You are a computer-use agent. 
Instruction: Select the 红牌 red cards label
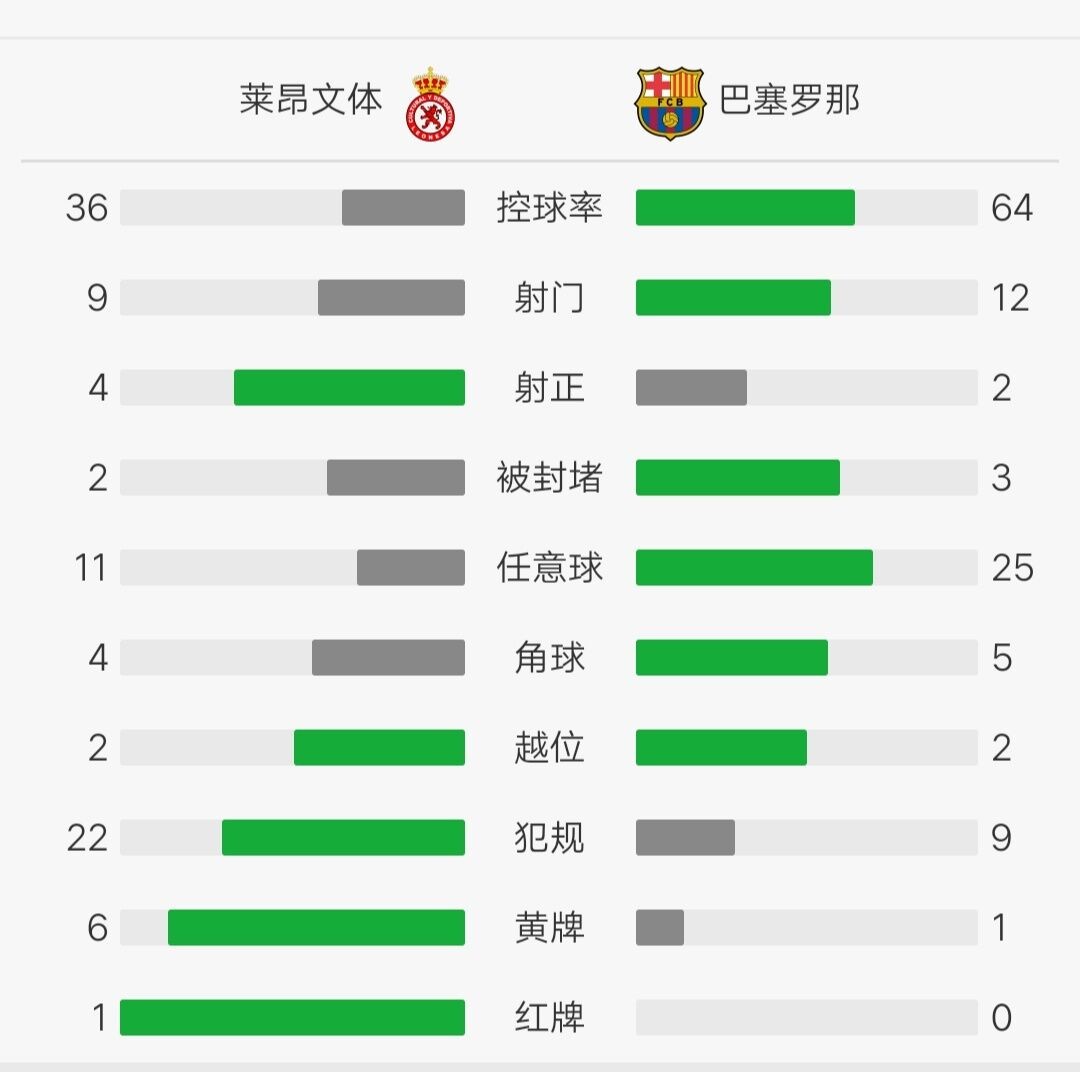click(x=549, y=1018)
